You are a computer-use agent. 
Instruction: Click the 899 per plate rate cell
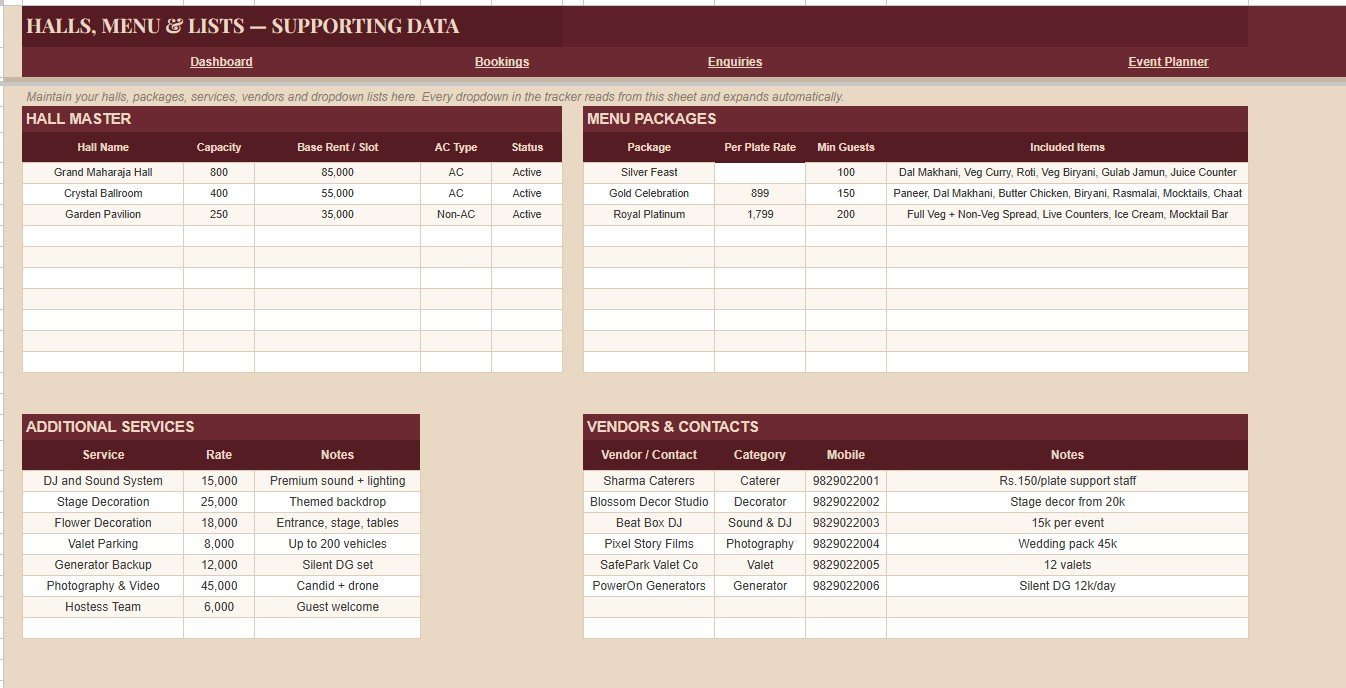(760, 194)
